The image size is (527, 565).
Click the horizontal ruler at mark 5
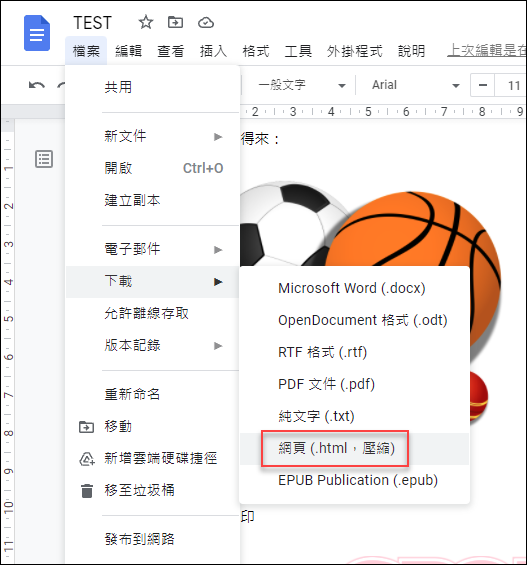tap(368, 112)
